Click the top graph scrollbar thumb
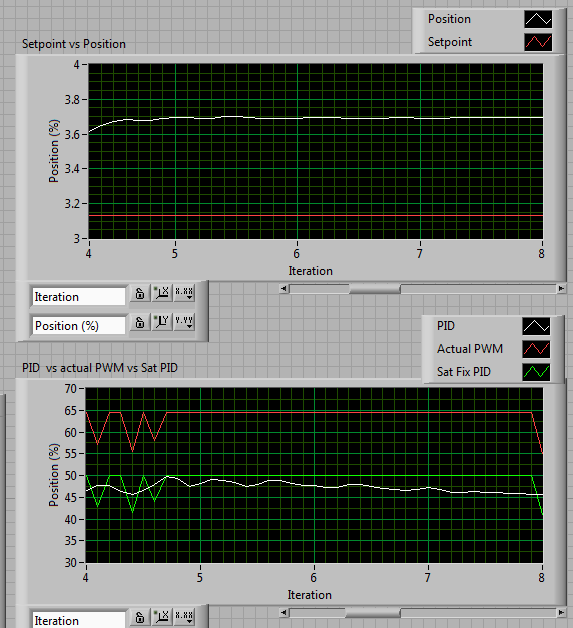 click(x=375, y=289)
